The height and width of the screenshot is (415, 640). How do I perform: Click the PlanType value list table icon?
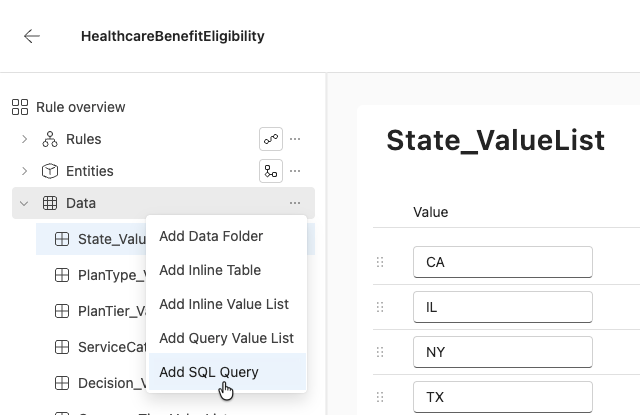pyautogui.click(x=62, y=275)
